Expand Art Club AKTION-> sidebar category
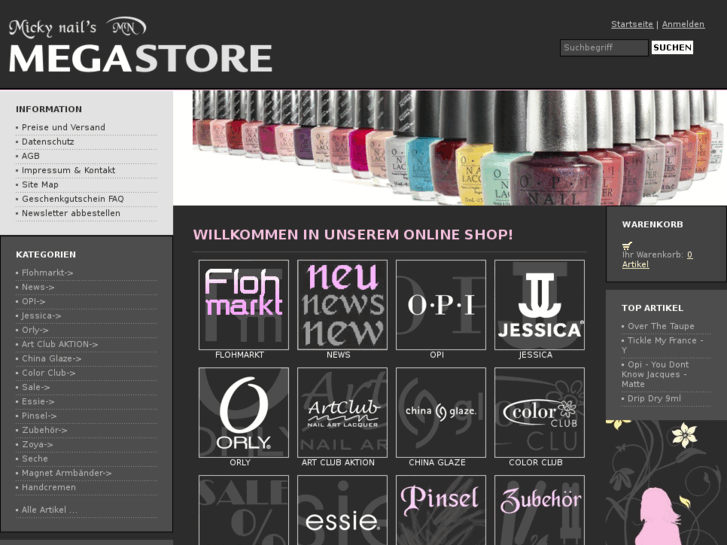 pos(60,344)
